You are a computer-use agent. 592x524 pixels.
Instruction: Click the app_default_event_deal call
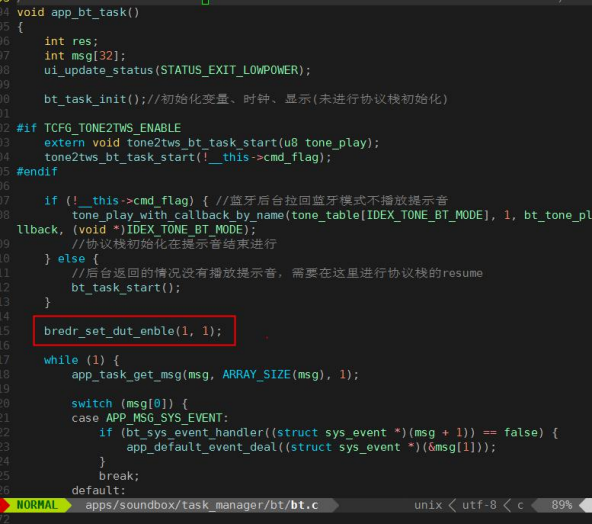(x=311, y=447)
